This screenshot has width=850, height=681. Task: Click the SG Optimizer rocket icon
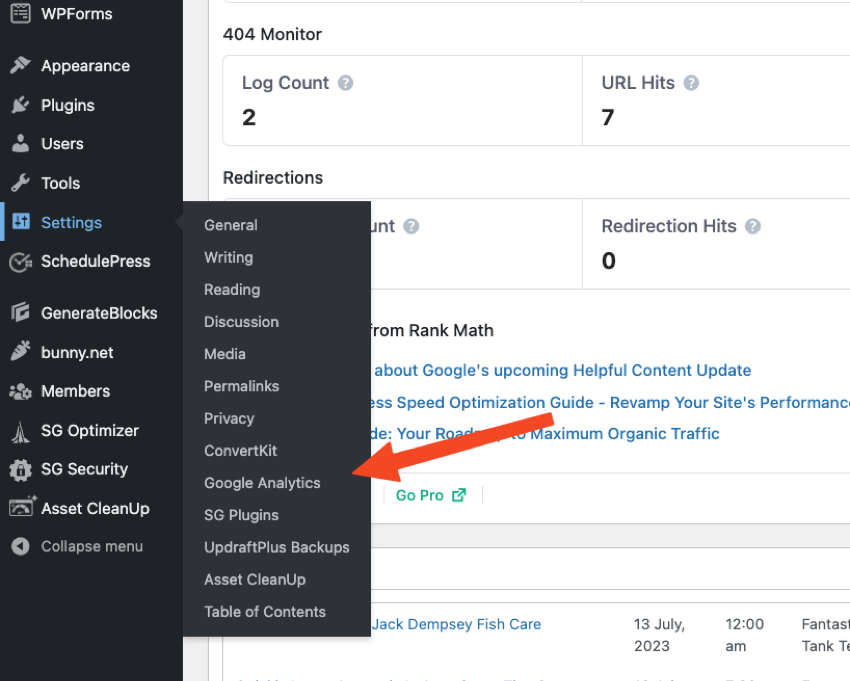coord(22,430)
